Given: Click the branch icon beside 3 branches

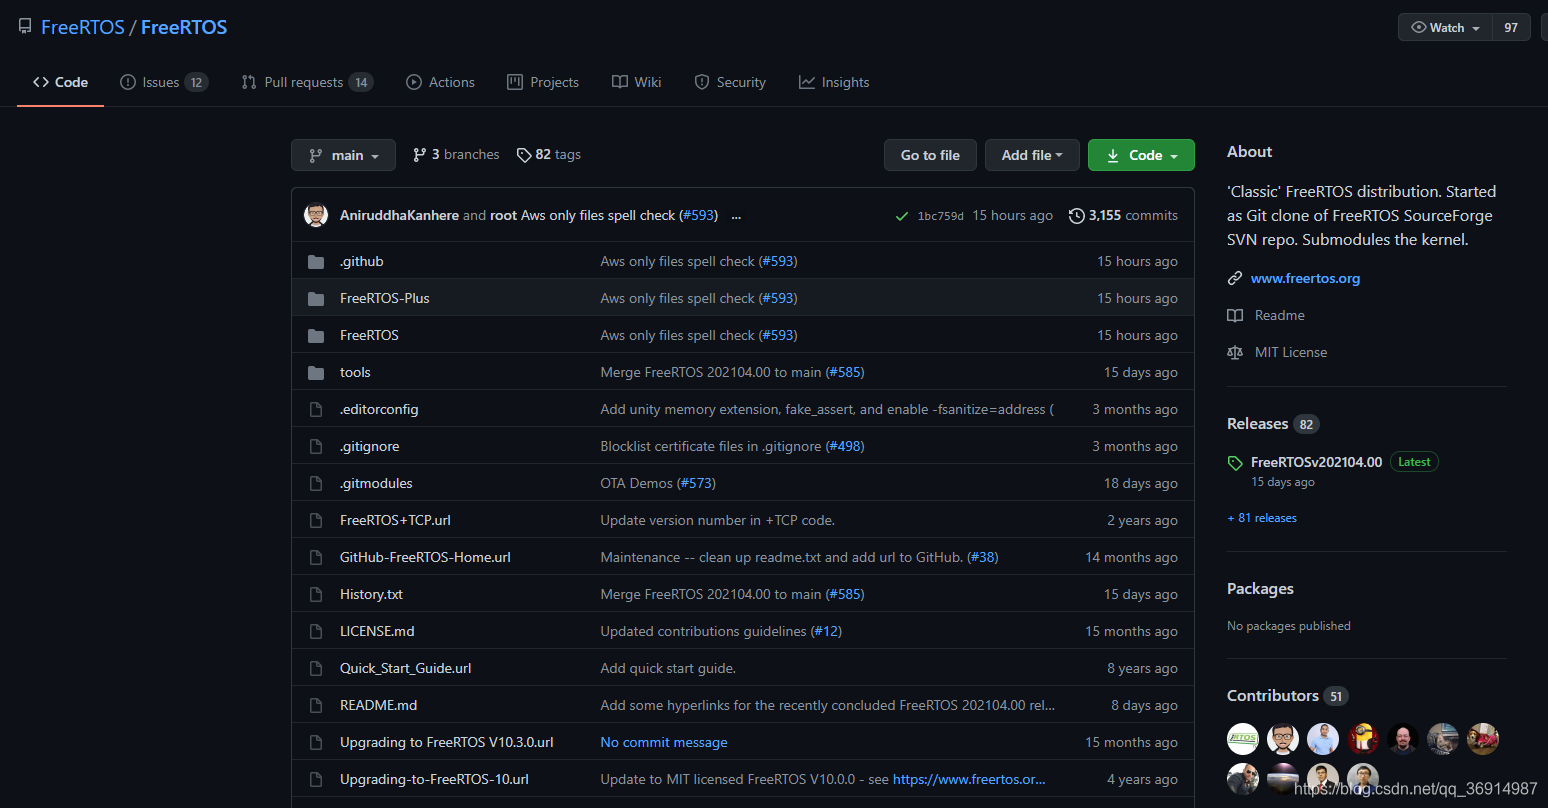Looking at the screenshot, I should 420,155.
